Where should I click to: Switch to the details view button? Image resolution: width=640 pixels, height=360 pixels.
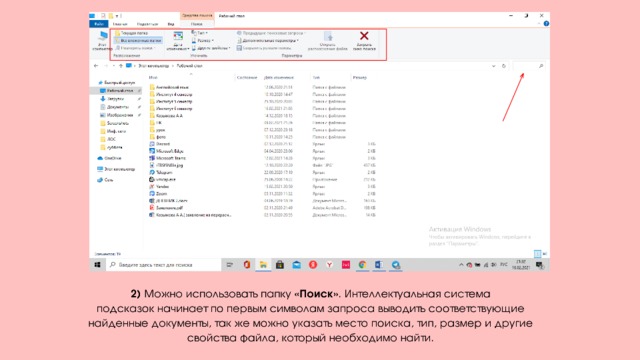coord(538,254)
